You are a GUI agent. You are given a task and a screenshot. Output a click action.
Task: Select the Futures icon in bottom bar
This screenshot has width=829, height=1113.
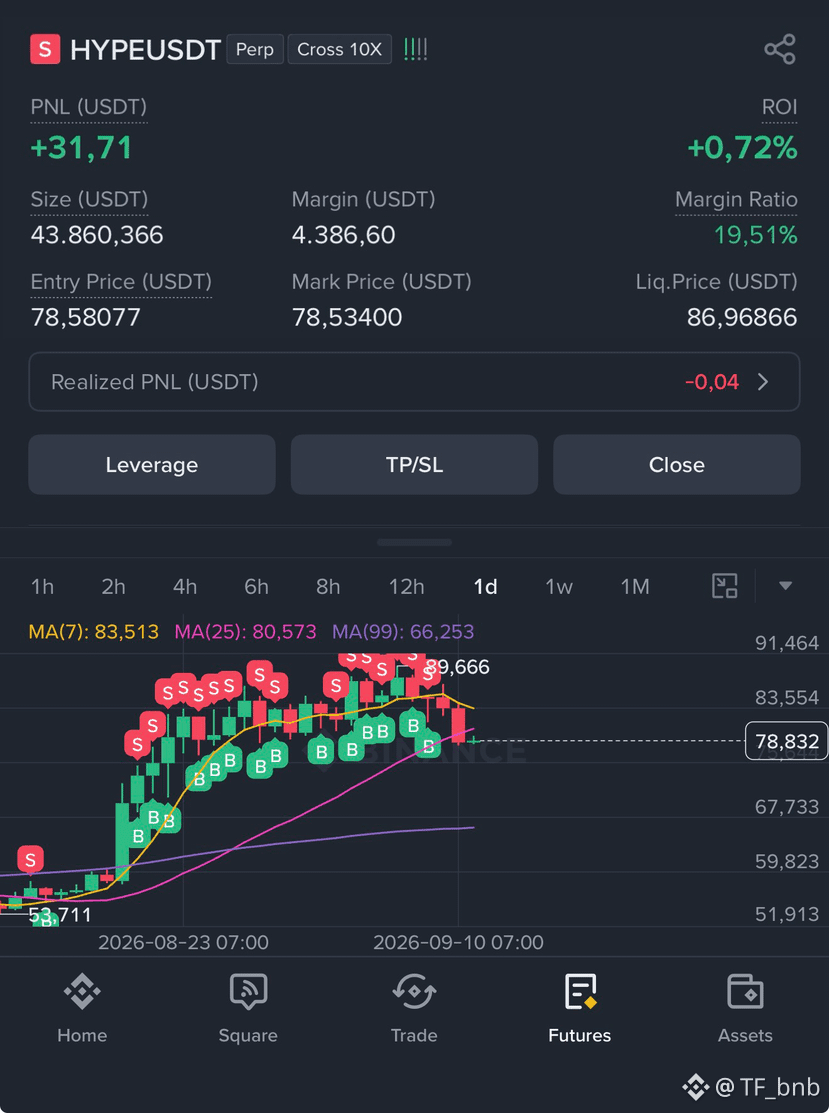[580, 991]
